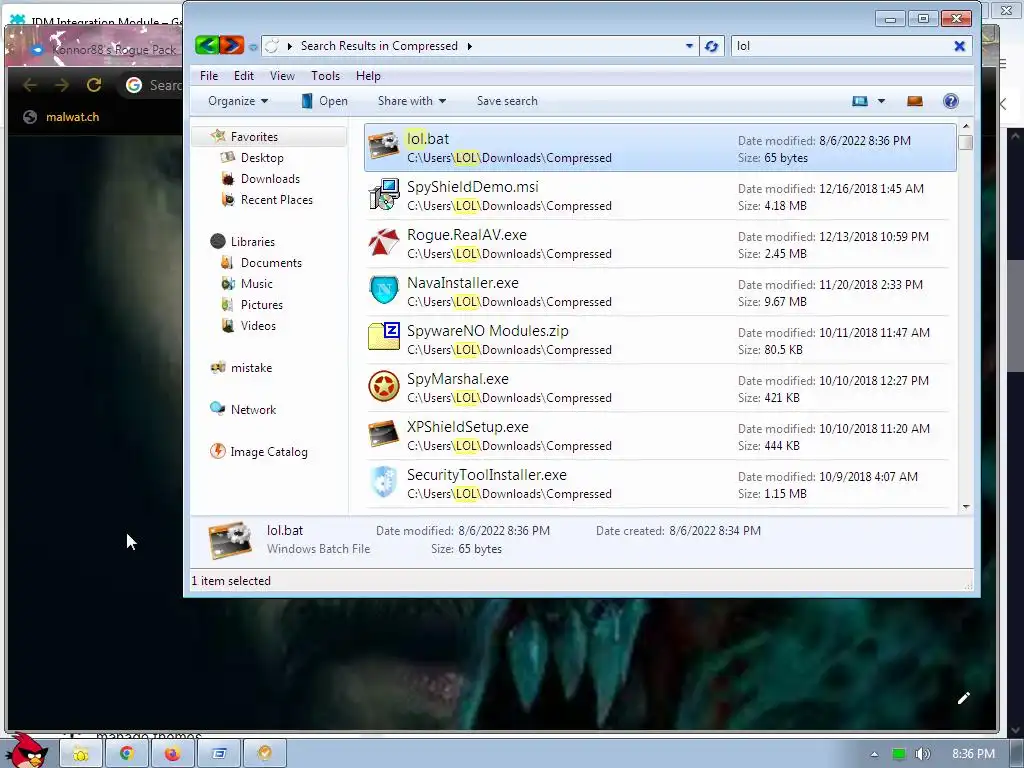Open Explorer help question mark icon
Viewport: 1024px width, 768px height.
tap(950, 101)
